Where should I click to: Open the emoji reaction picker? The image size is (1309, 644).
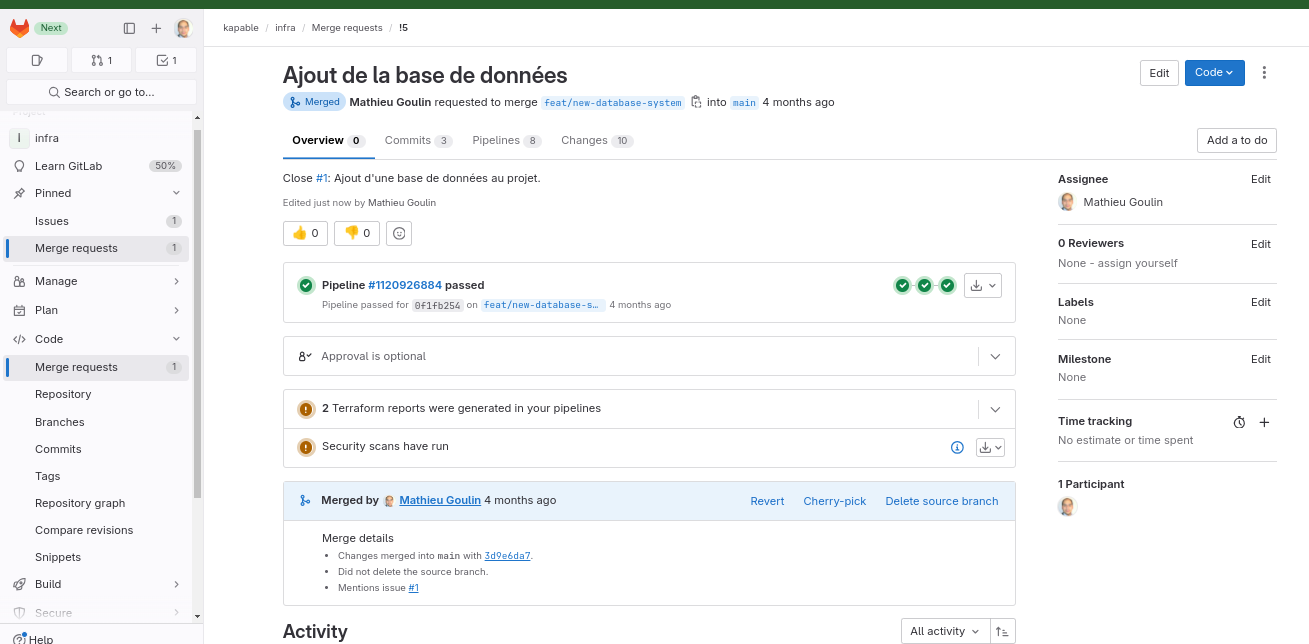(x=398, y=233)
